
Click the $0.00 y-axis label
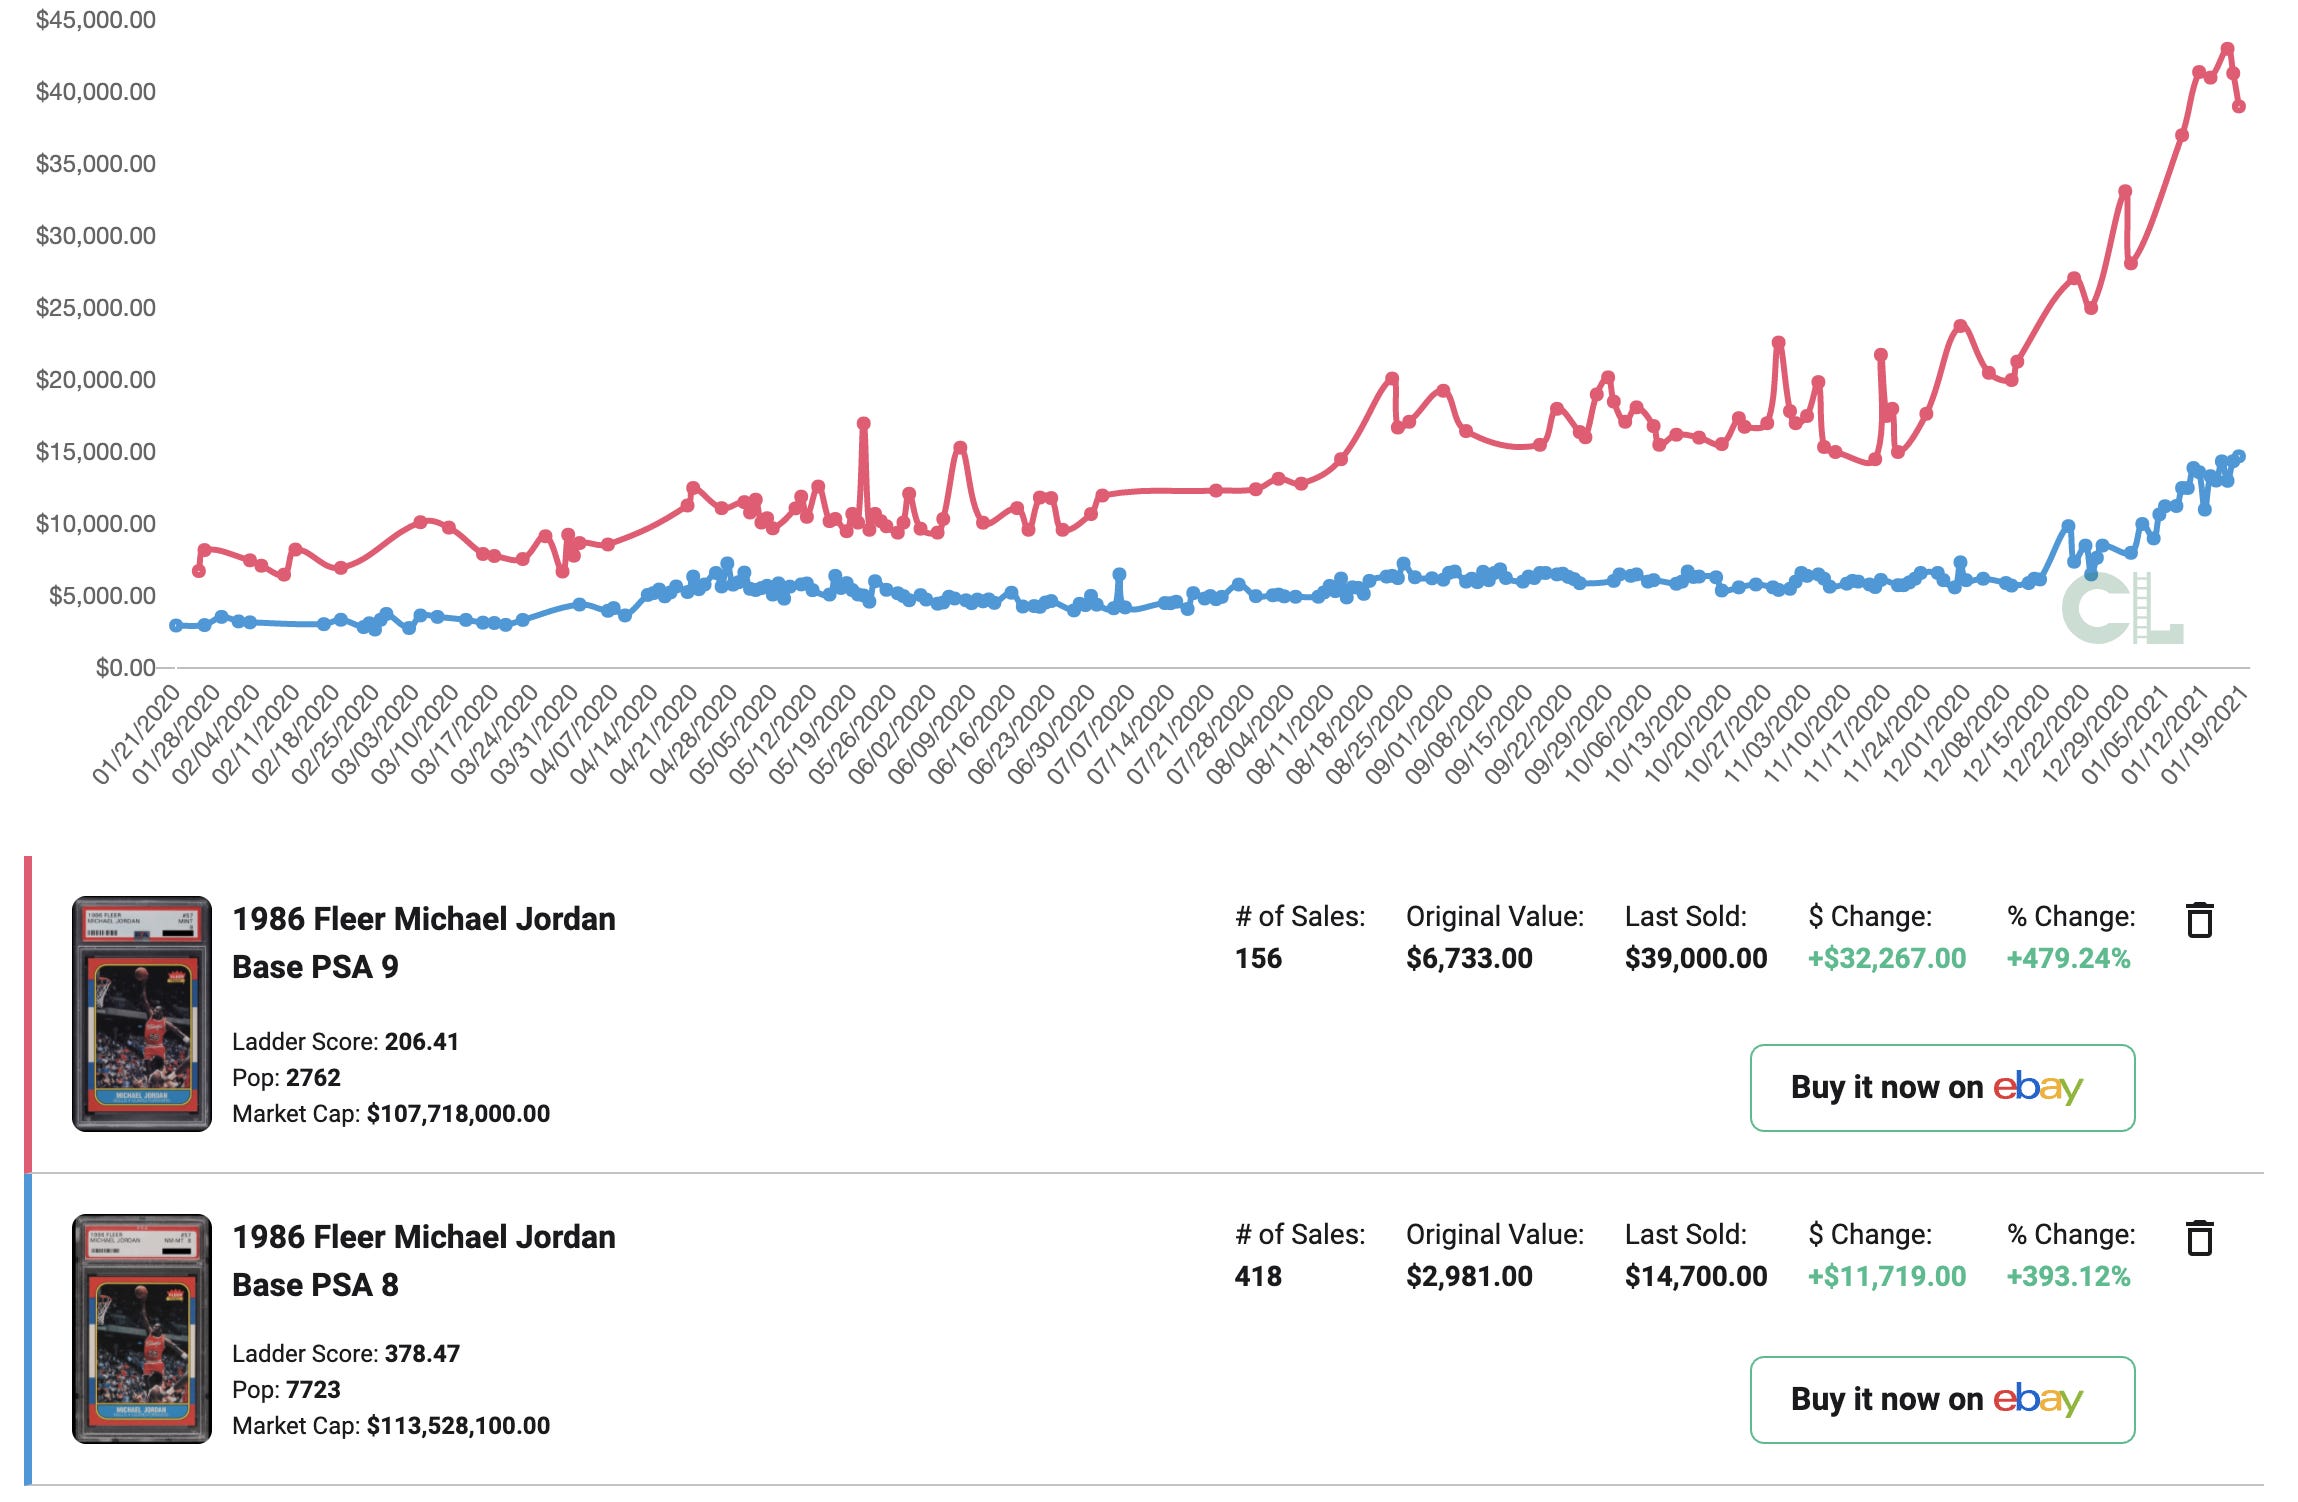[x=125, y=667]
